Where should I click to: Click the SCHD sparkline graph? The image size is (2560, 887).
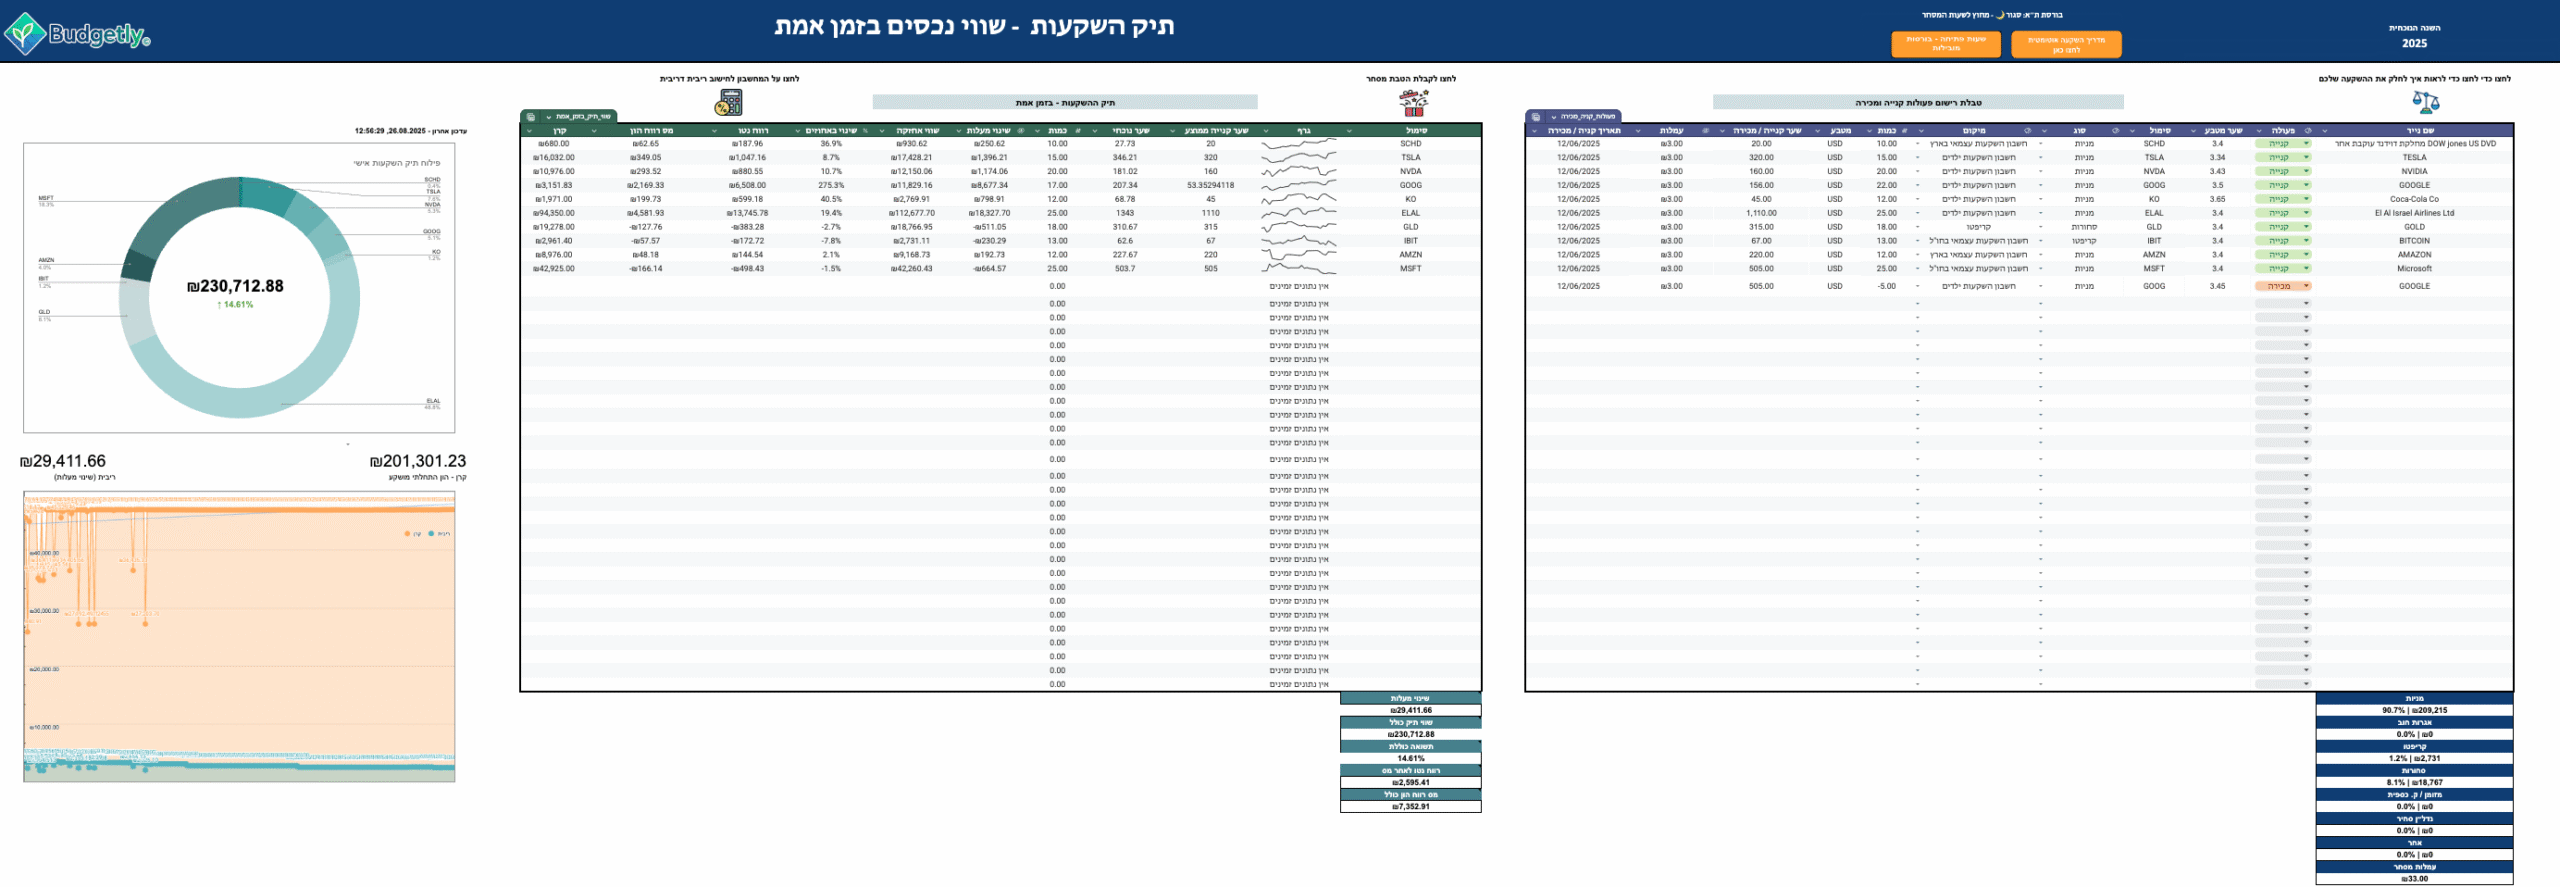1298,144
